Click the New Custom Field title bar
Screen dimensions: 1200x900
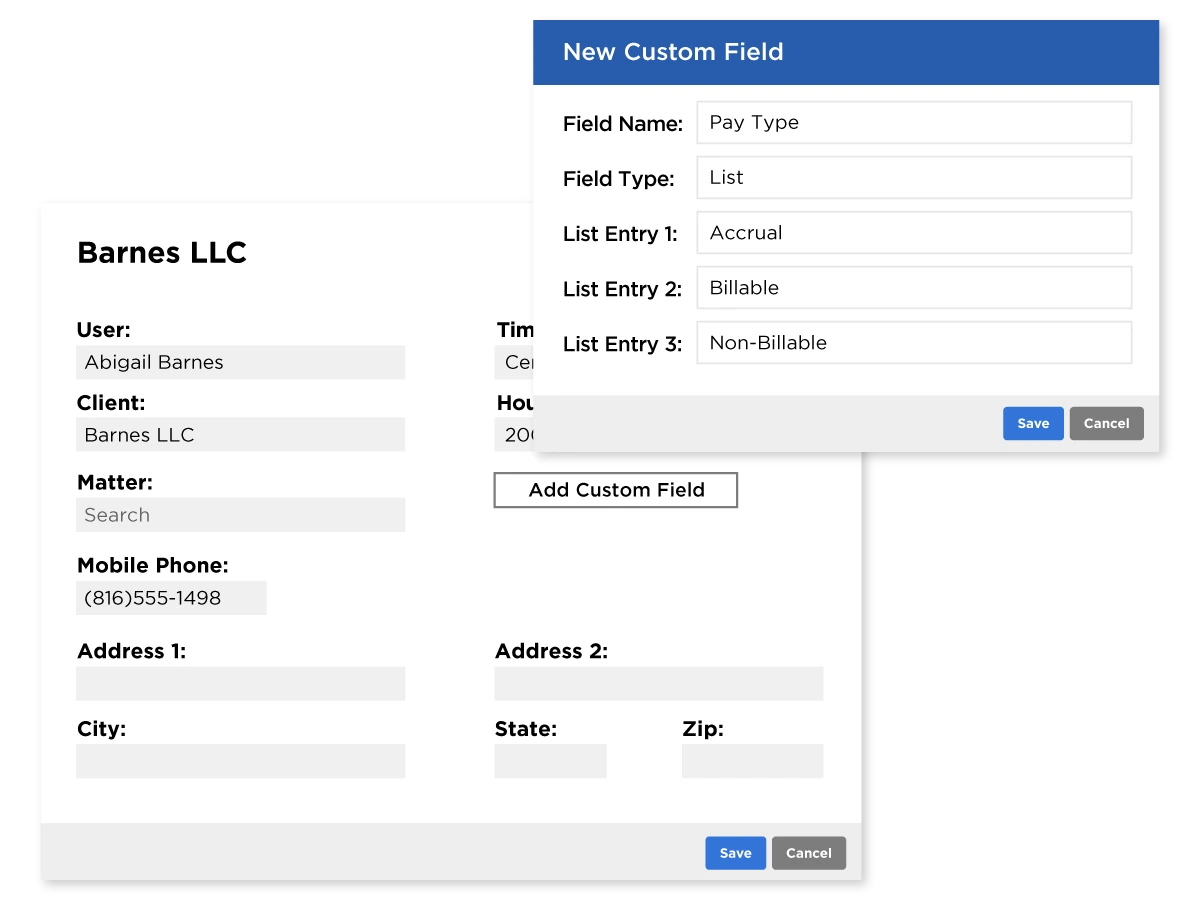click(845, 52)
